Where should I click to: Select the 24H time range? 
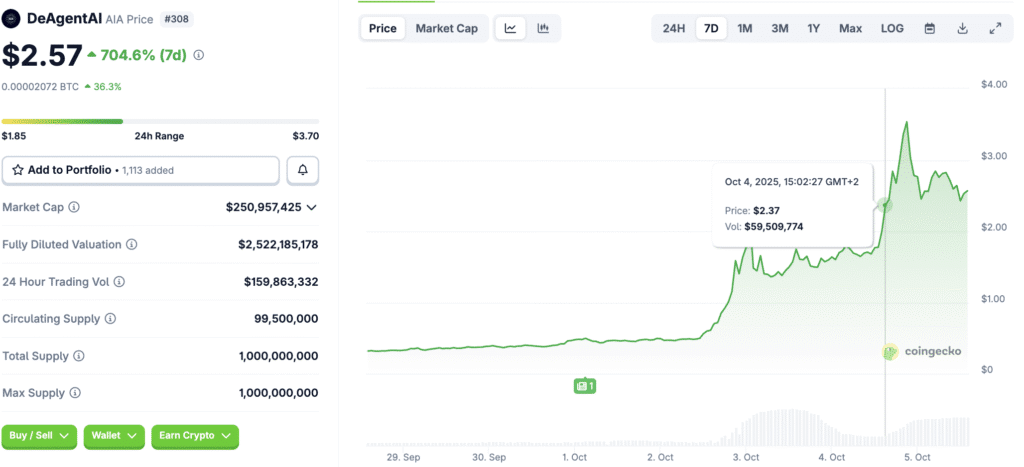[x=674, y=28]
